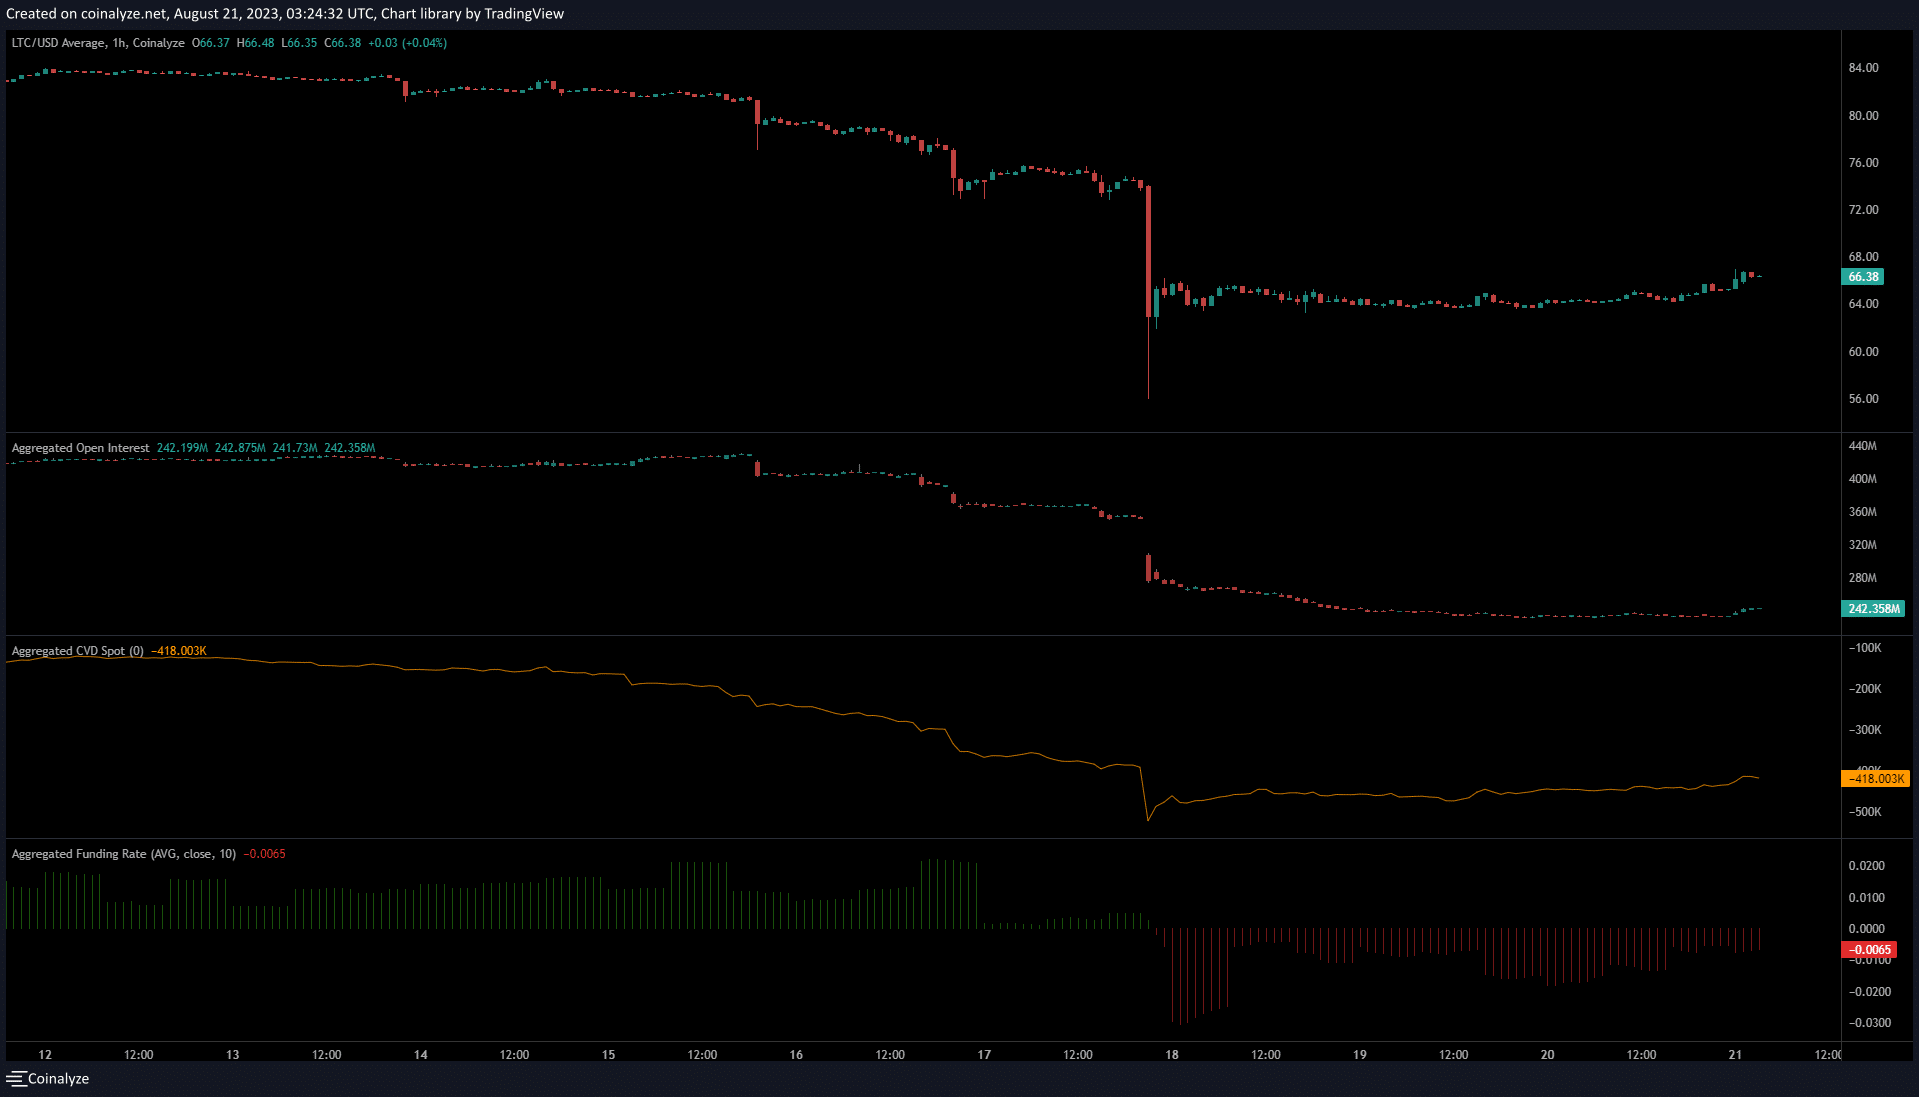Click the Aggregated Funding Rate legend label
This screenshot has width=1919, height=1097.
[x=123, y=854]
